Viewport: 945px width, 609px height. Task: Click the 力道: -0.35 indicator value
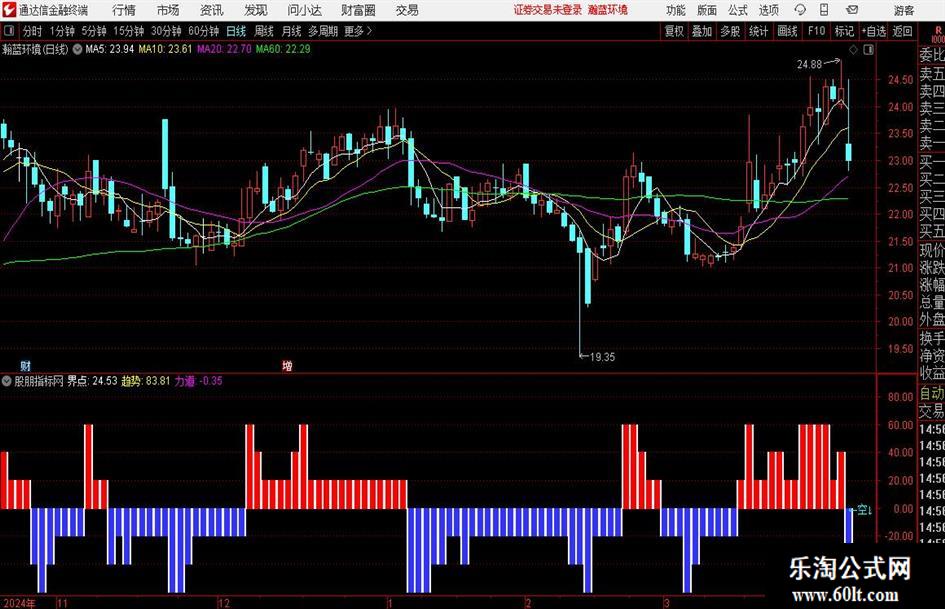click(198, 380)
